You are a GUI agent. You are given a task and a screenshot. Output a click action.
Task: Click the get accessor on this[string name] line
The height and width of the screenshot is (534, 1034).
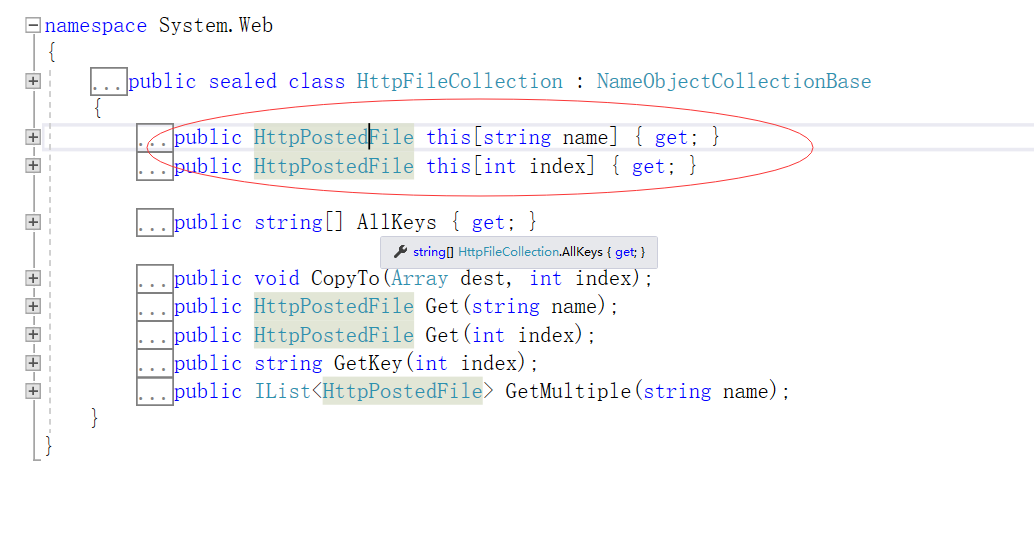[671, 137]
